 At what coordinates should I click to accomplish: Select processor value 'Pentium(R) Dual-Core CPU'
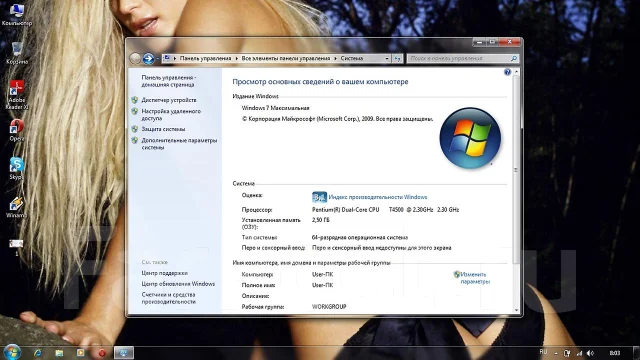pos(346,210)
